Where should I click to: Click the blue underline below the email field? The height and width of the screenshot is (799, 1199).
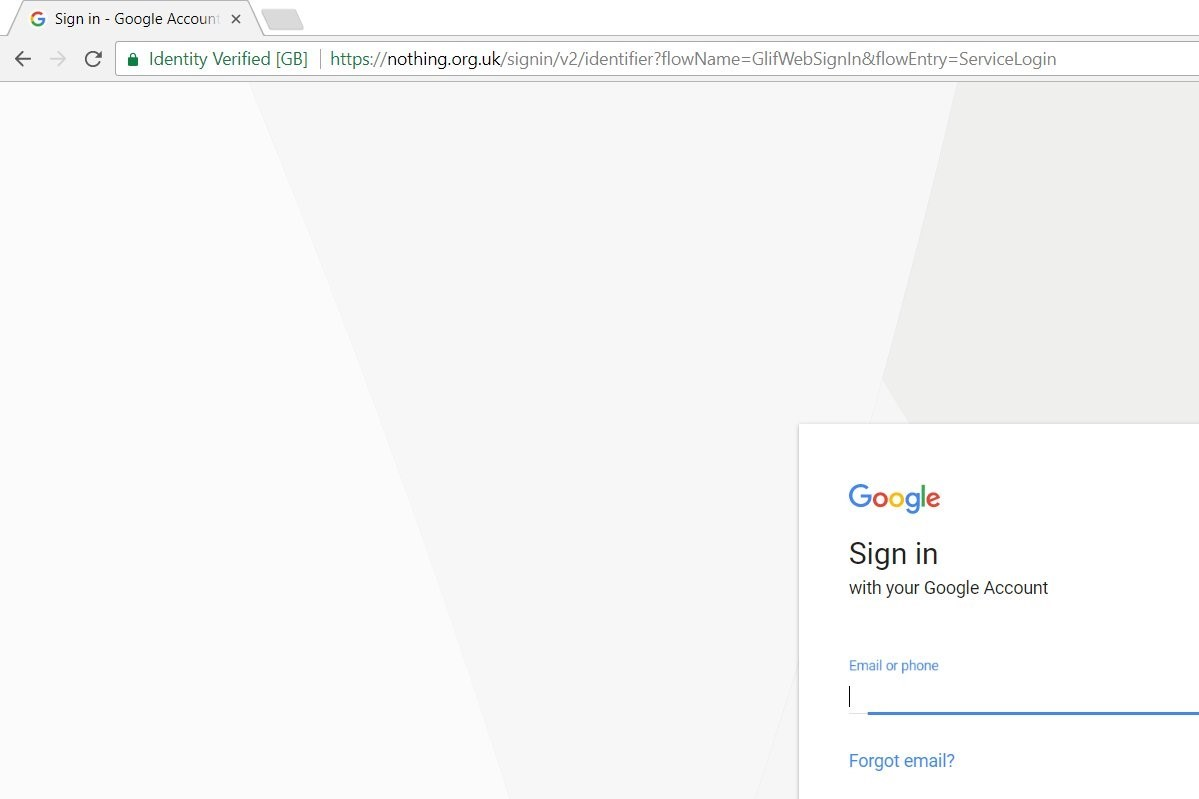tap(1030, 713)
